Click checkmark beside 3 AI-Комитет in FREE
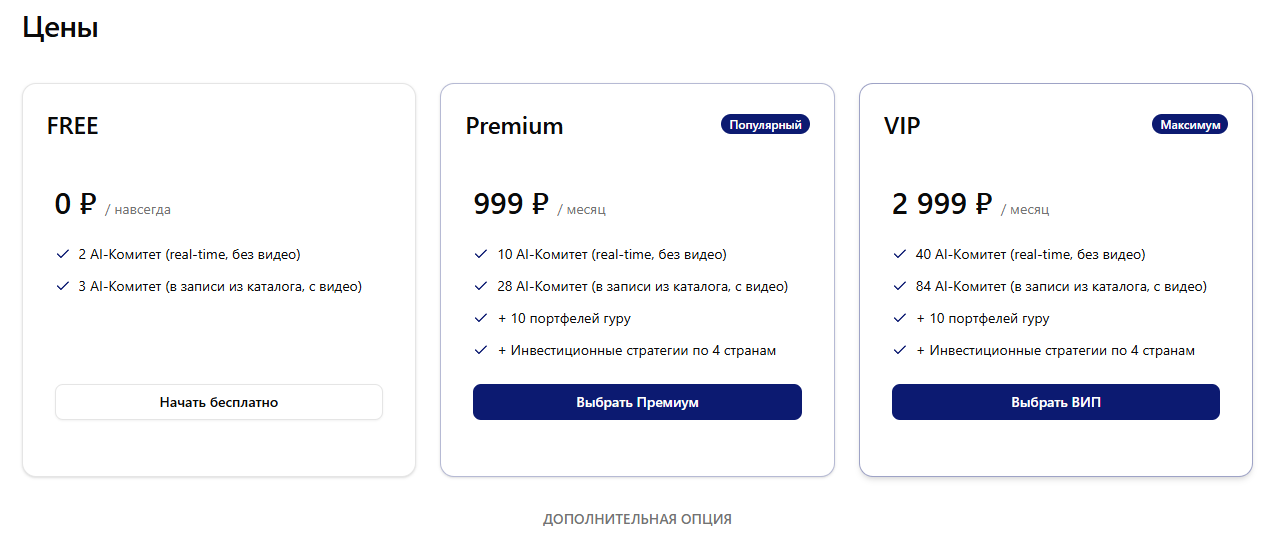Screen dimensions: 1265x536 pos(63,287)
